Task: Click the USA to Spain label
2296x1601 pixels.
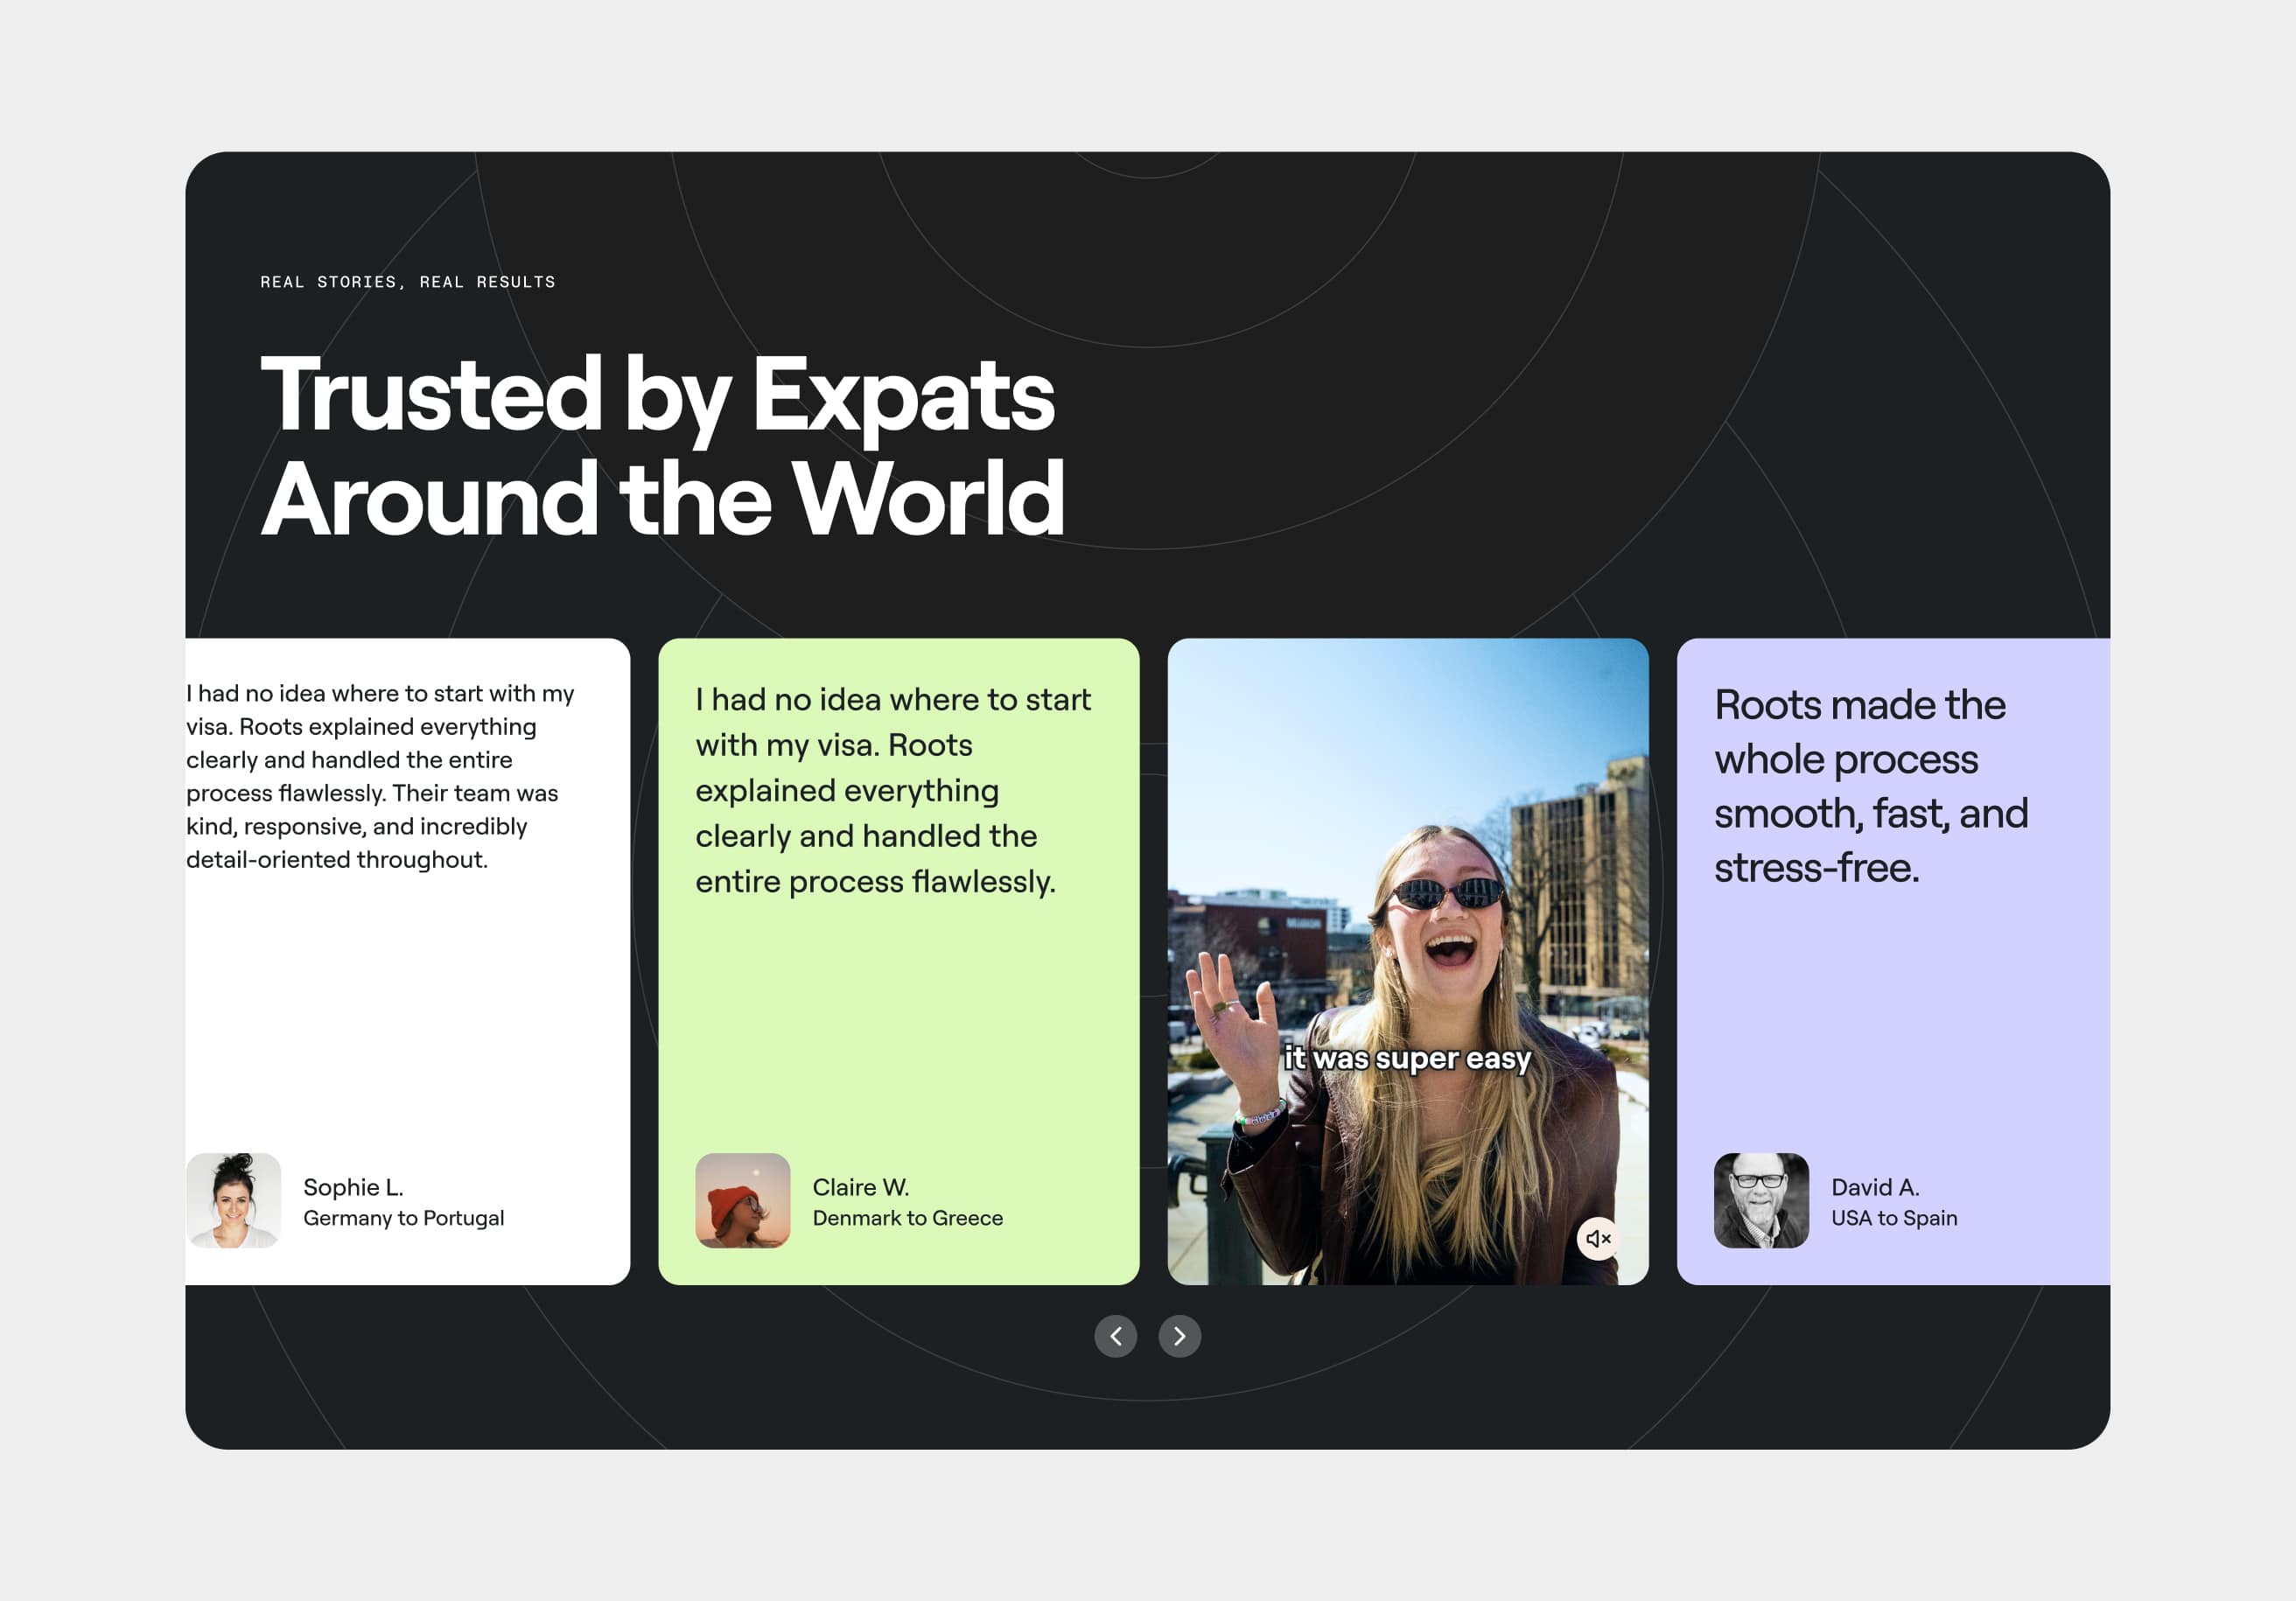Action: click(x=1894, y=1218)
